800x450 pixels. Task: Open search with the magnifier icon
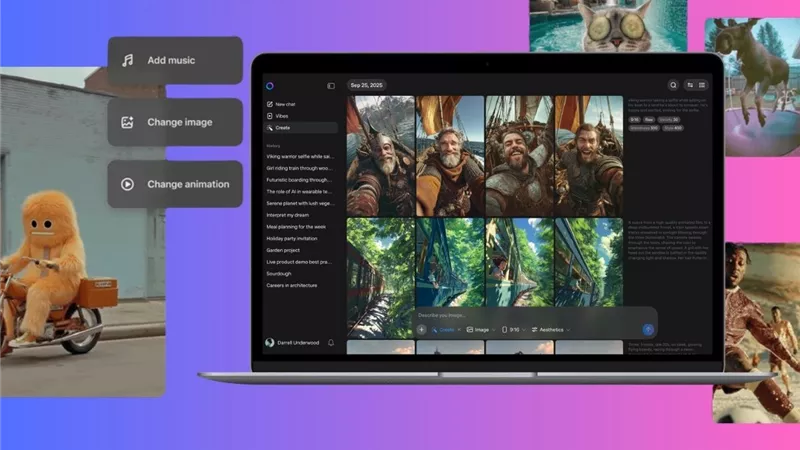pos(673,85)
